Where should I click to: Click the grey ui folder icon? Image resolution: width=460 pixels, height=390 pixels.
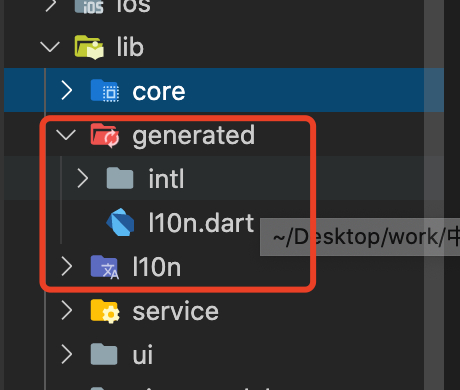(x=104, y=354)
